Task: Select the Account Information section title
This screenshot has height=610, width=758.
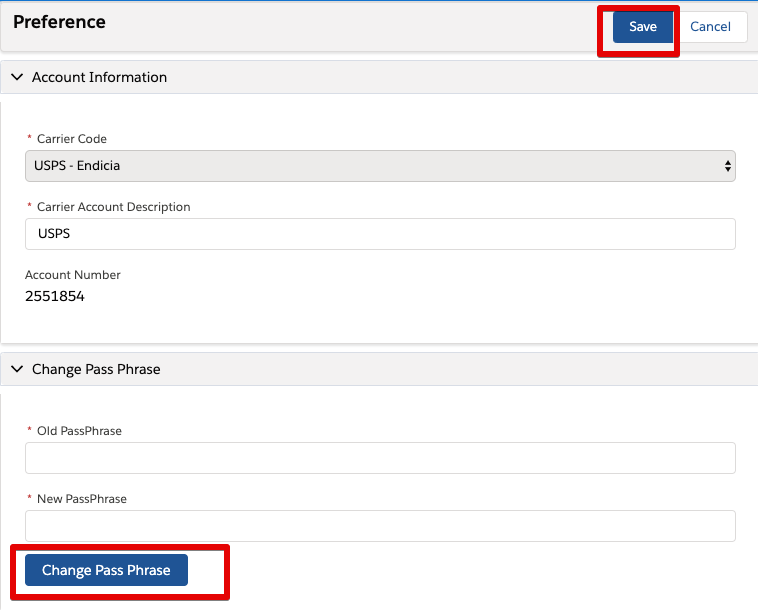Action: [99, 77]
